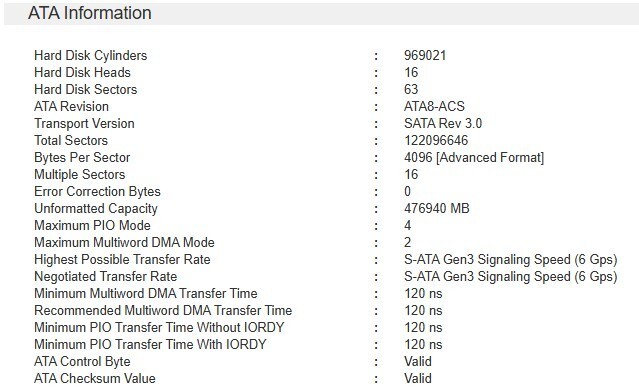Select the Hard Disk Cylinders label

(90, 55)
